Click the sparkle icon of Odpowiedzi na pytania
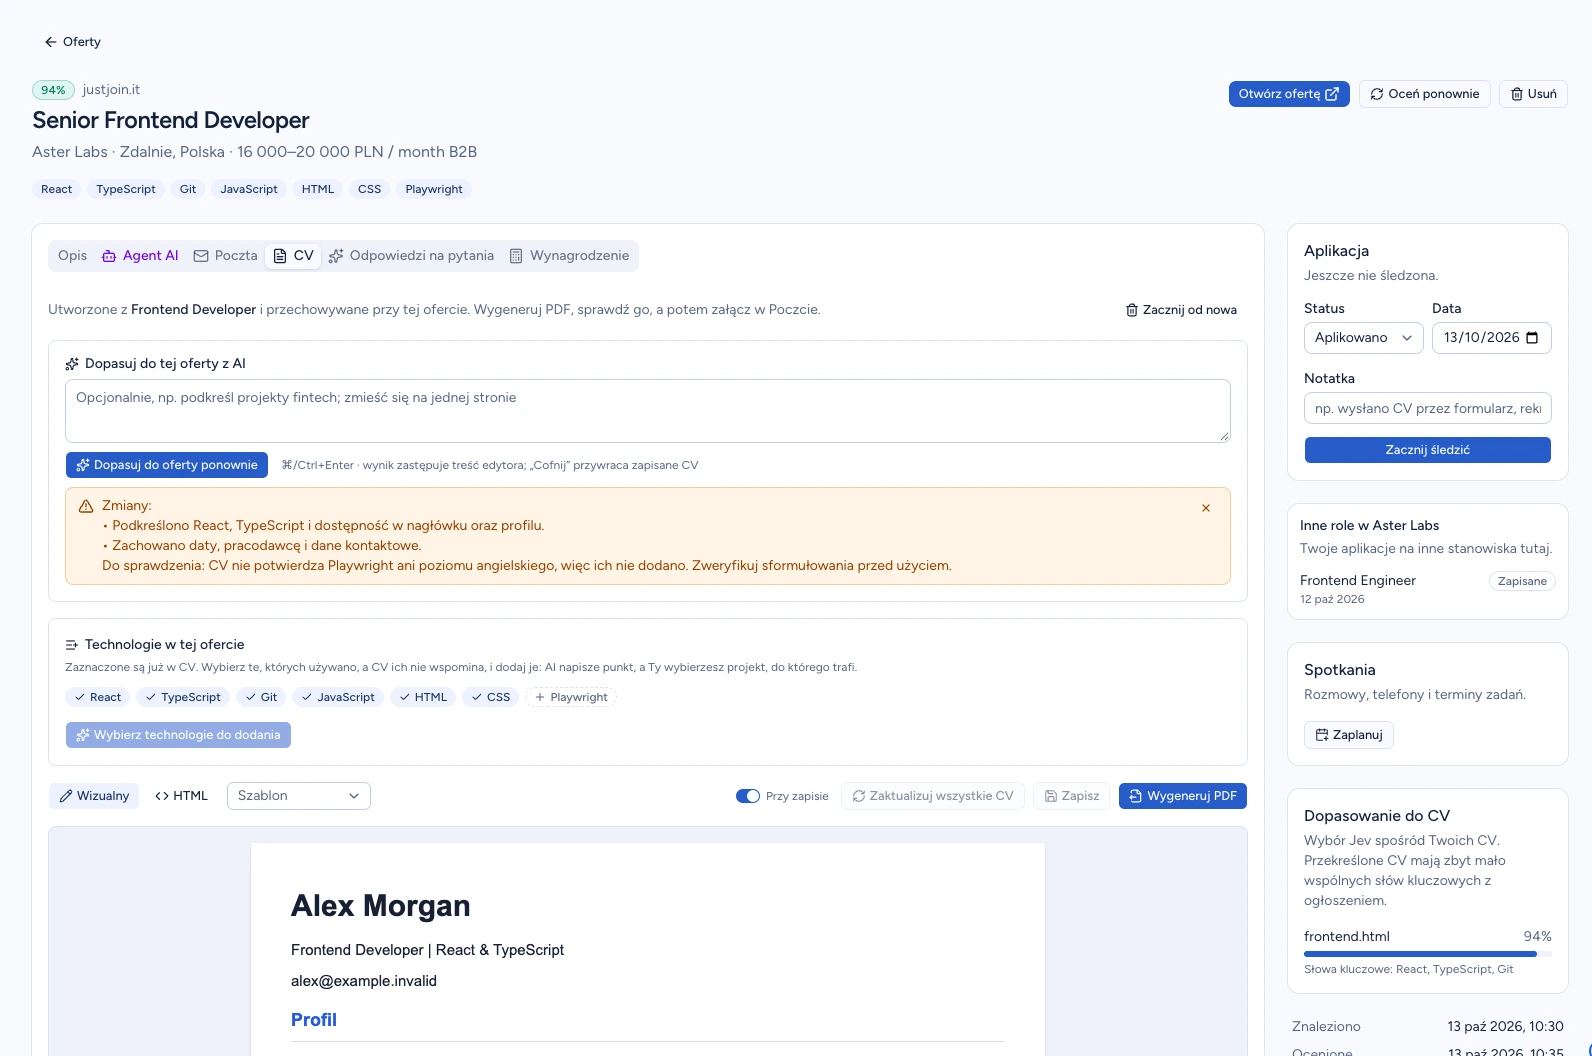 (336, 256)
